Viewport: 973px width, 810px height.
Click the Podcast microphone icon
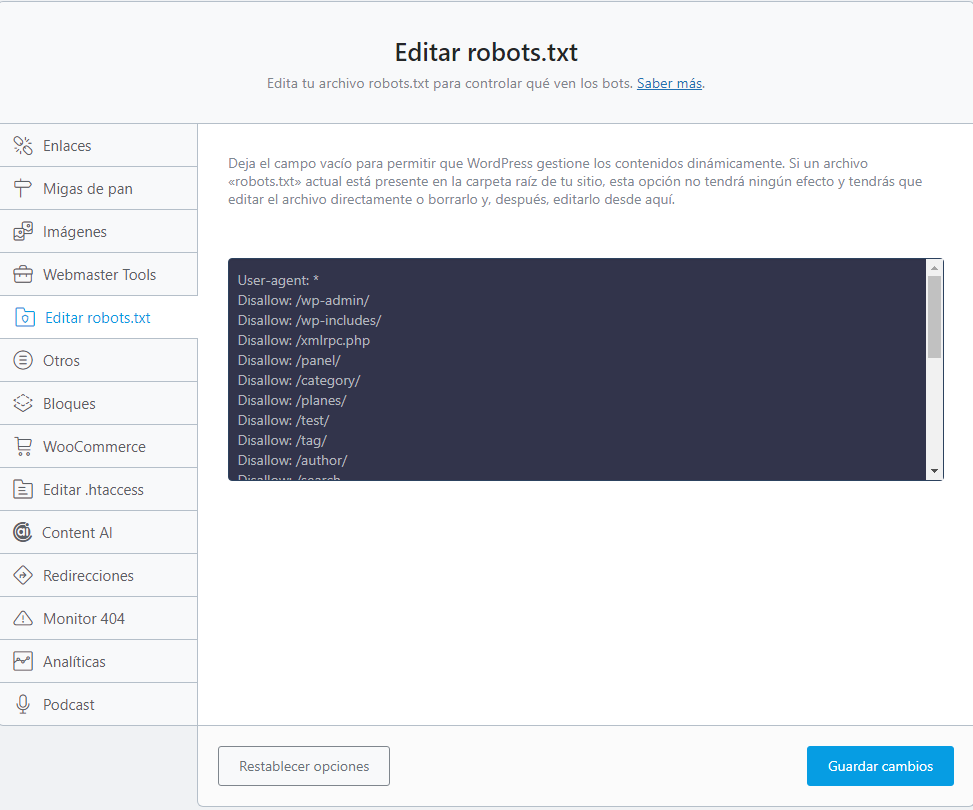coord(23,704)
